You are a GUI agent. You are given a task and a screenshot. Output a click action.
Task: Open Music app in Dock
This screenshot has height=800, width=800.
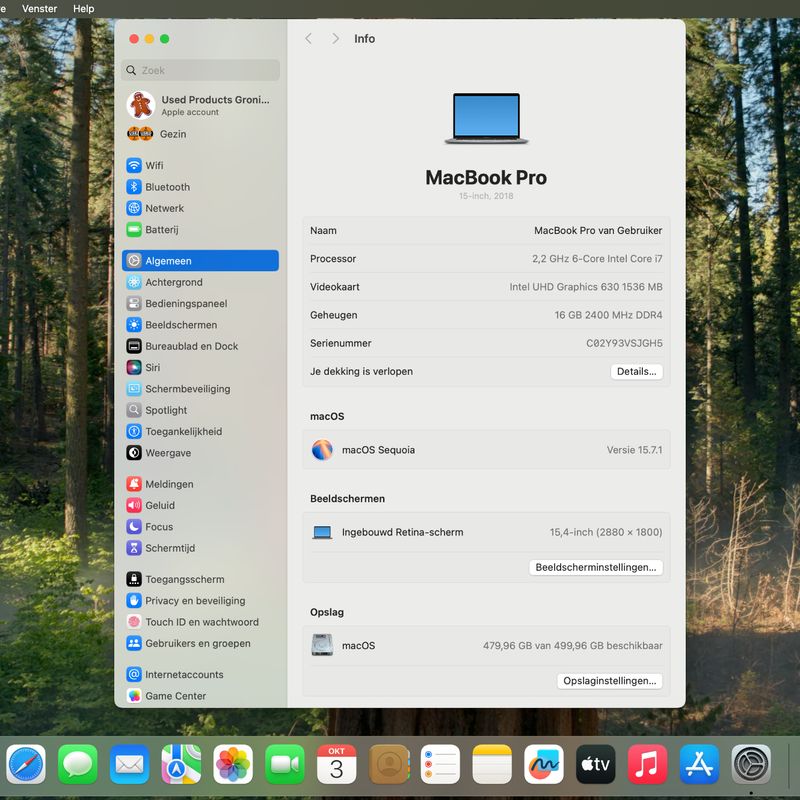coord(647,765)
